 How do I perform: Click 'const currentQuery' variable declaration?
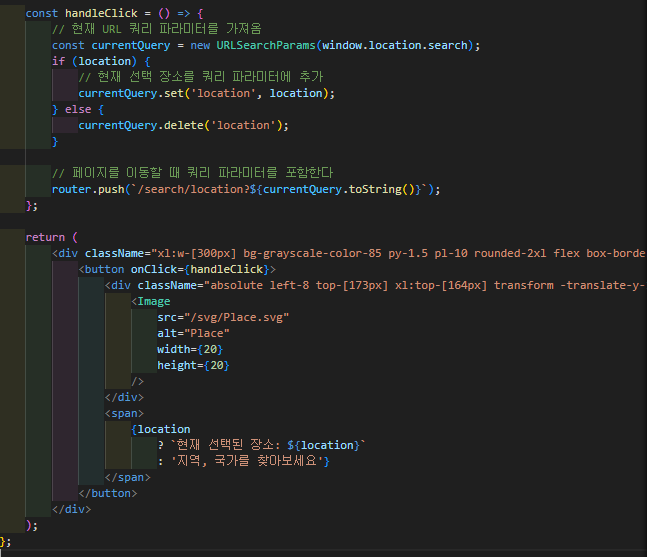(111, 45)
